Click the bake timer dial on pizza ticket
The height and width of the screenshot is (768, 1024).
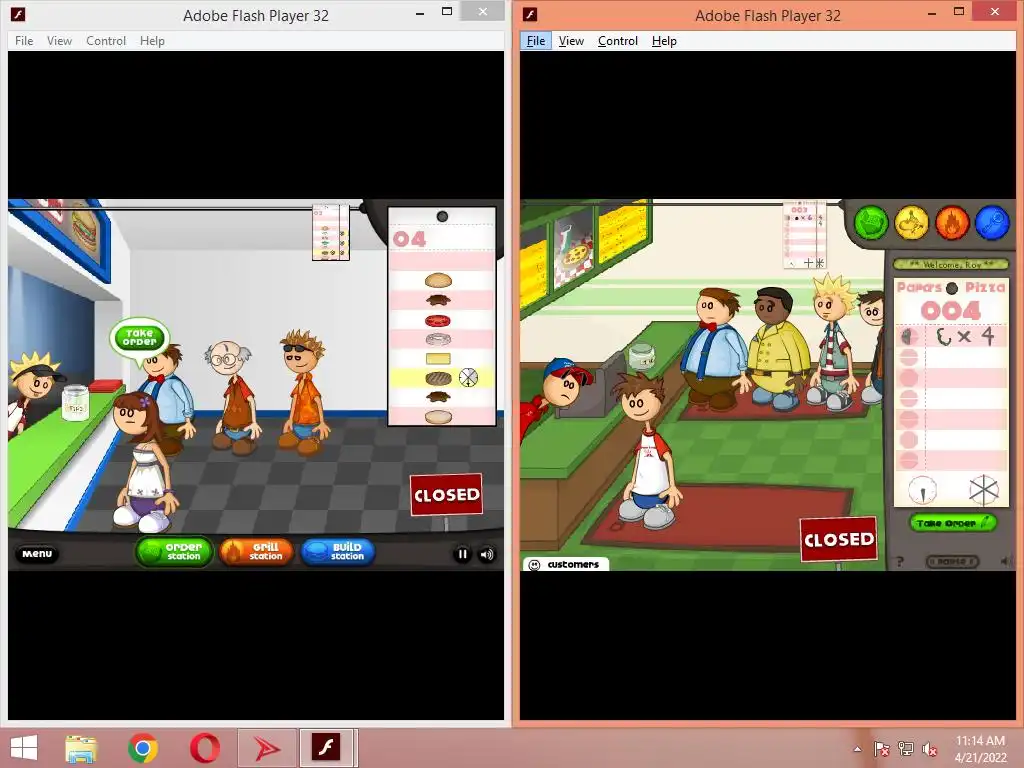[x=922, y=490]
